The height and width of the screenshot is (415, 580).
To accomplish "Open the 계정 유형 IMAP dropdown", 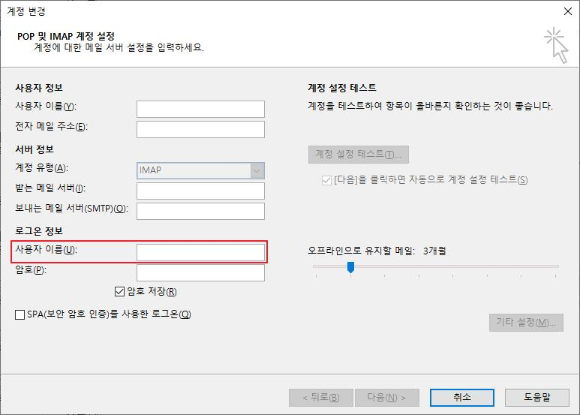I will [200, 171].
